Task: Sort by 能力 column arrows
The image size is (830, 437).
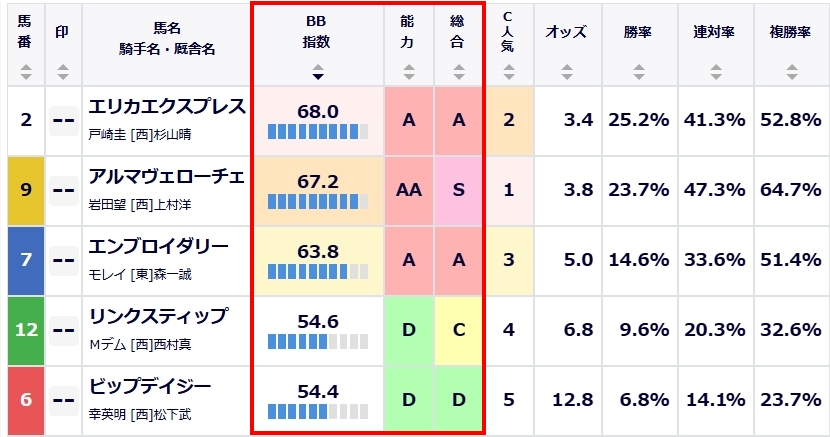Action: 409,71
